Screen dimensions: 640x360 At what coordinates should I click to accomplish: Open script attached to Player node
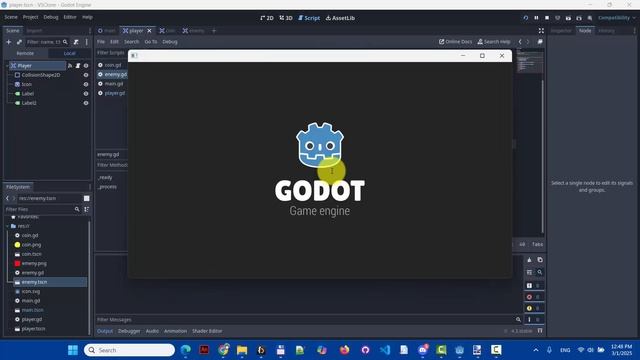78,65
